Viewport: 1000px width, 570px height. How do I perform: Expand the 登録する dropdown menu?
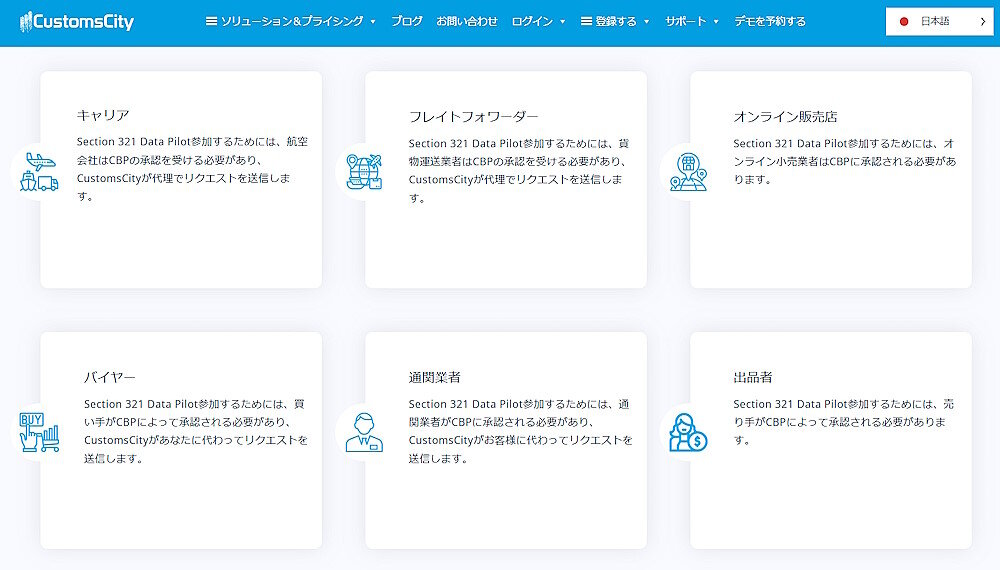[615, 21]
